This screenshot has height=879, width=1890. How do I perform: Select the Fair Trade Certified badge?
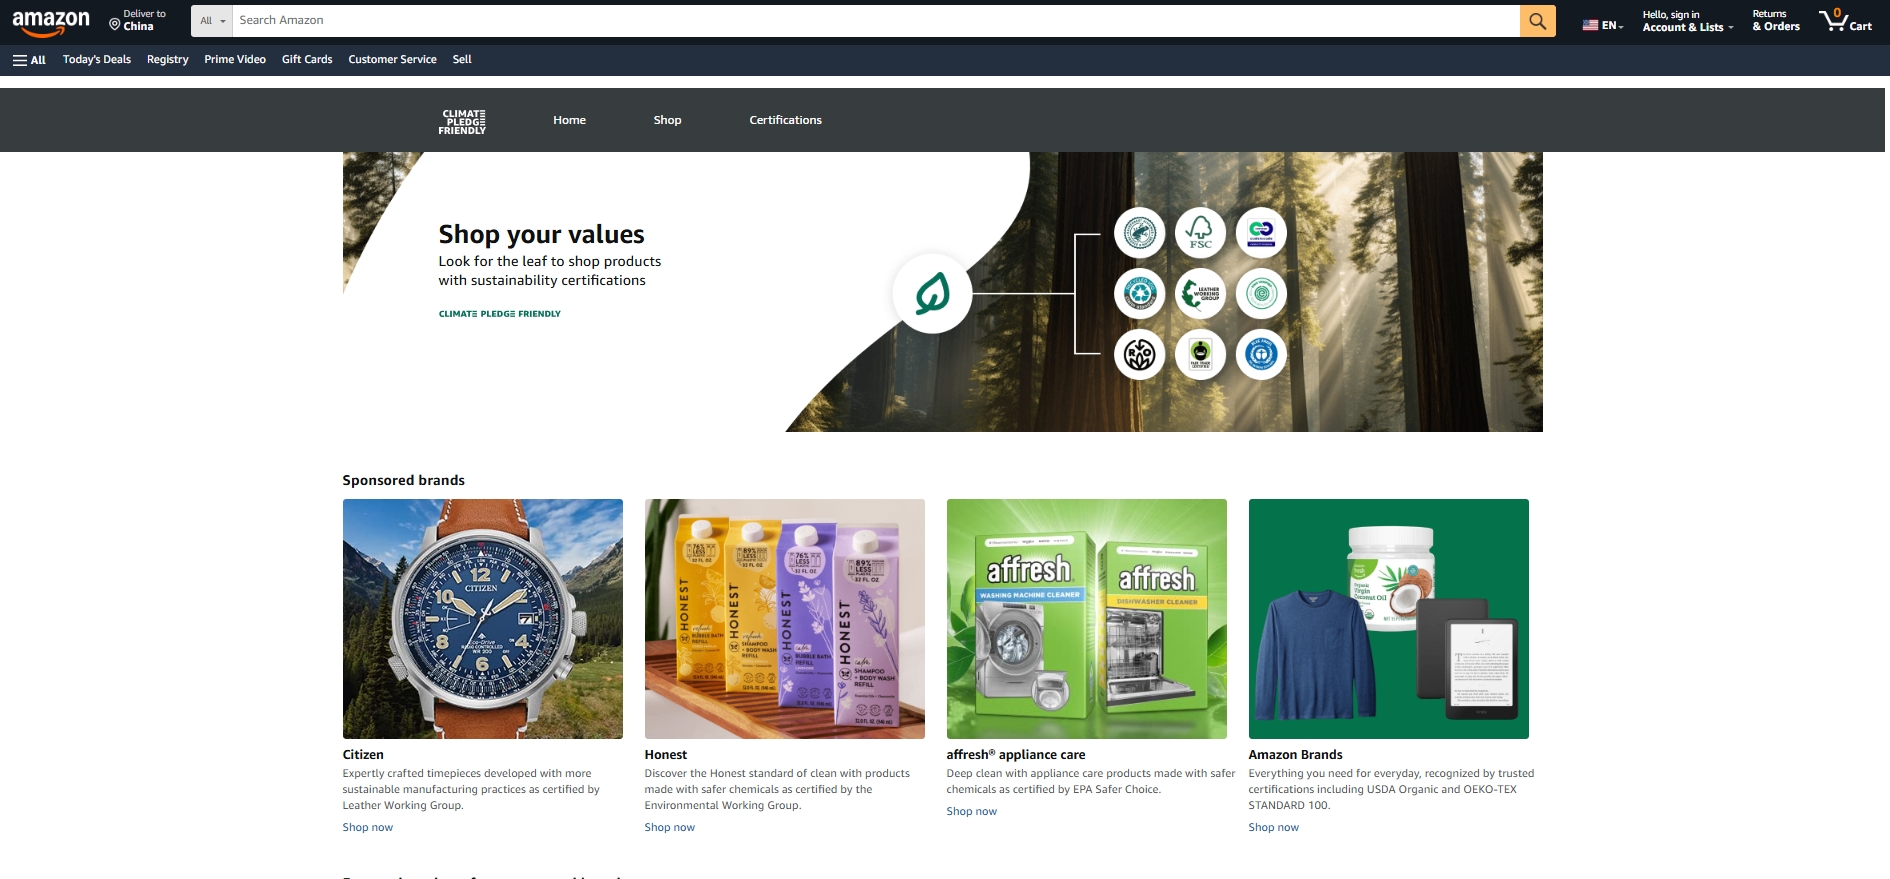(x=1200, y=354)
